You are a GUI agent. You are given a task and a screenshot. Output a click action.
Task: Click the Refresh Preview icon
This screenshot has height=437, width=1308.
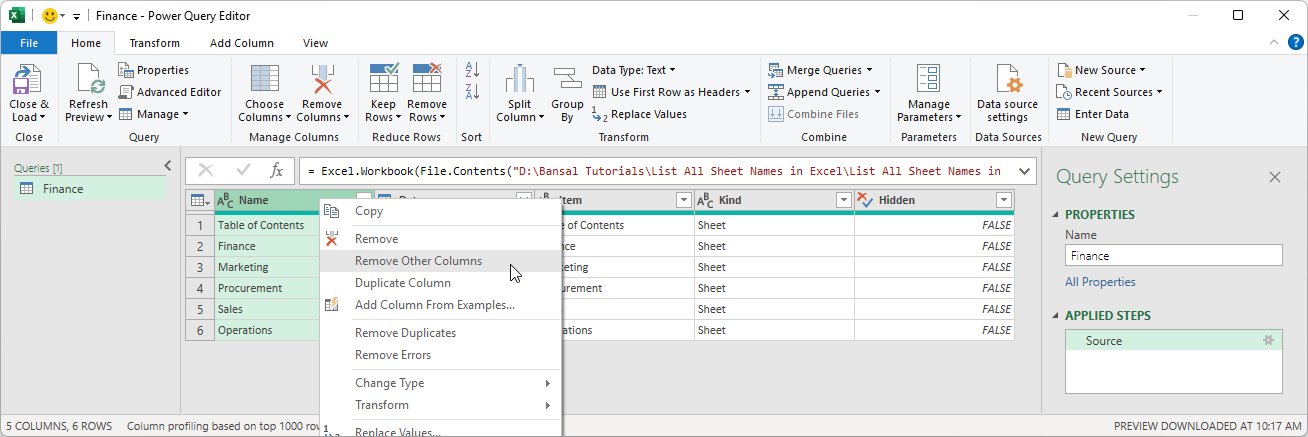(88, 78)
